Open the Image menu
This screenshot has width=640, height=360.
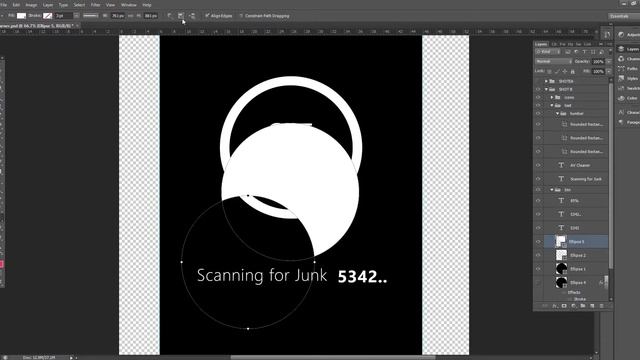(x=31, y=5)
